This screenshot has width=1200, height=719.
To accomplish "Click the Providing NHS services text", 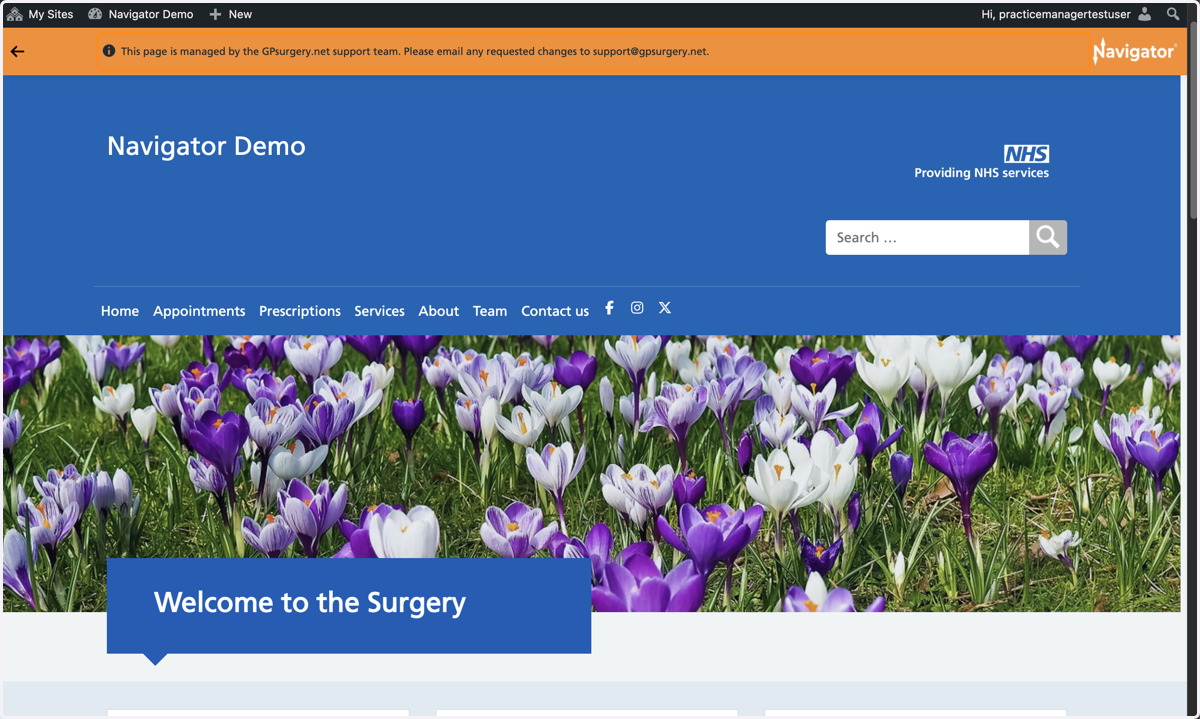I will pyautogui.click(x=981, y=173).
